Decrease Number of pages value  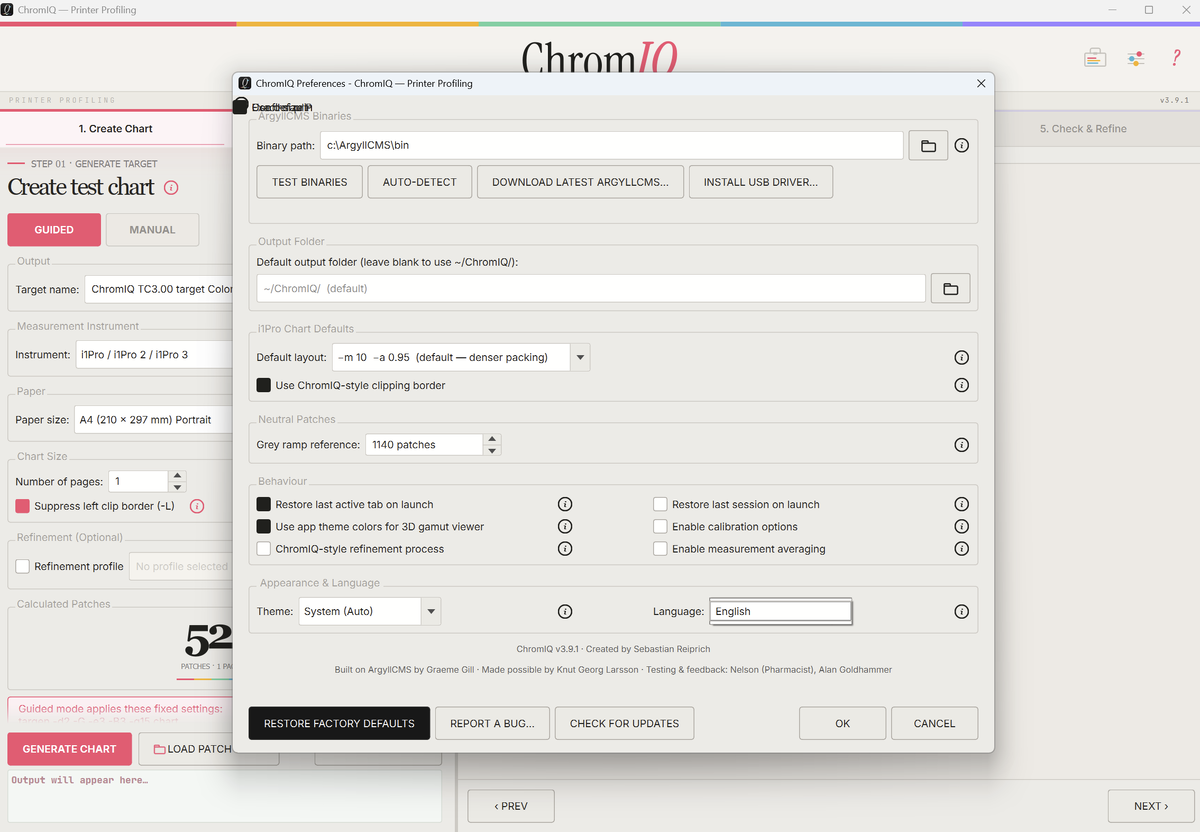point(177,488)
